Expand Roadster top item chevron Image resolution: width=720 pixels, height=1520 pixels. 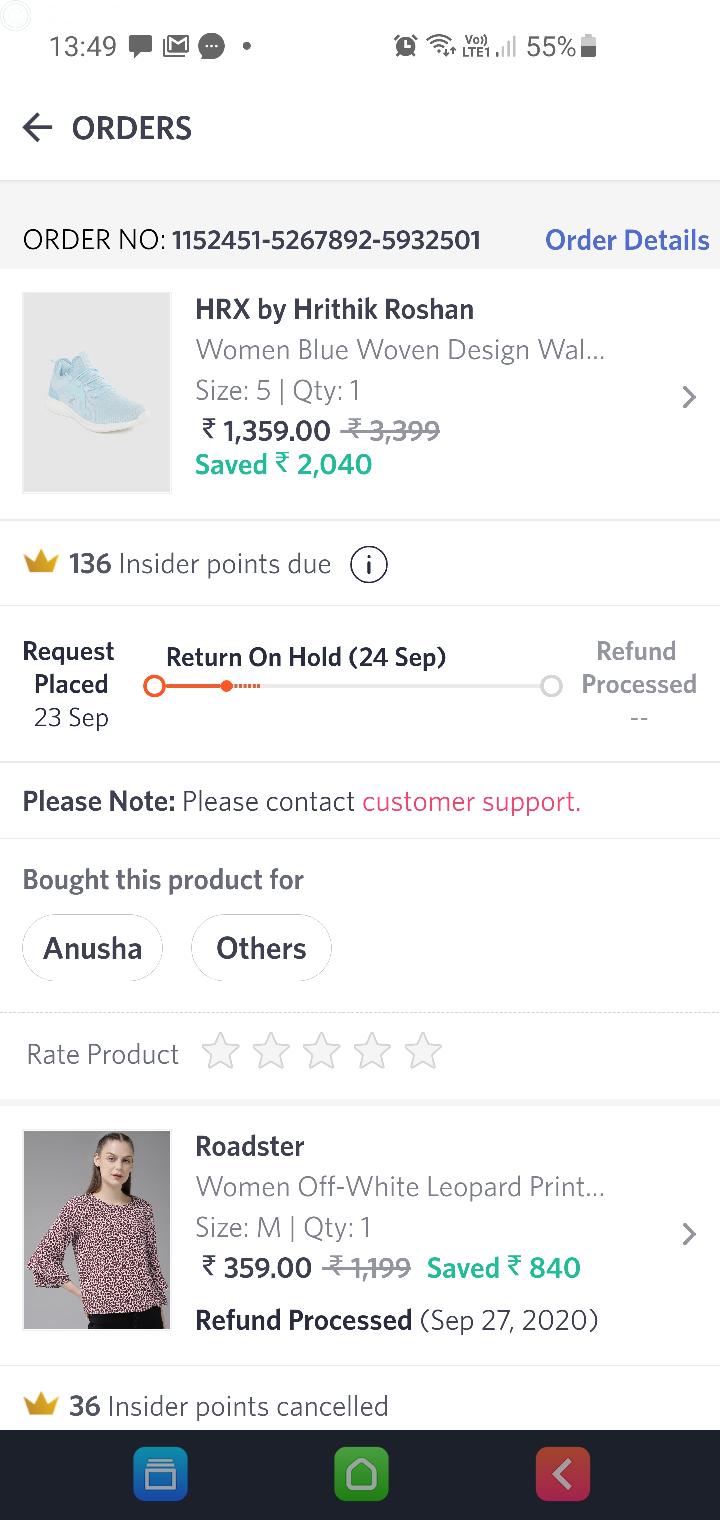(x=688, y=1233)
